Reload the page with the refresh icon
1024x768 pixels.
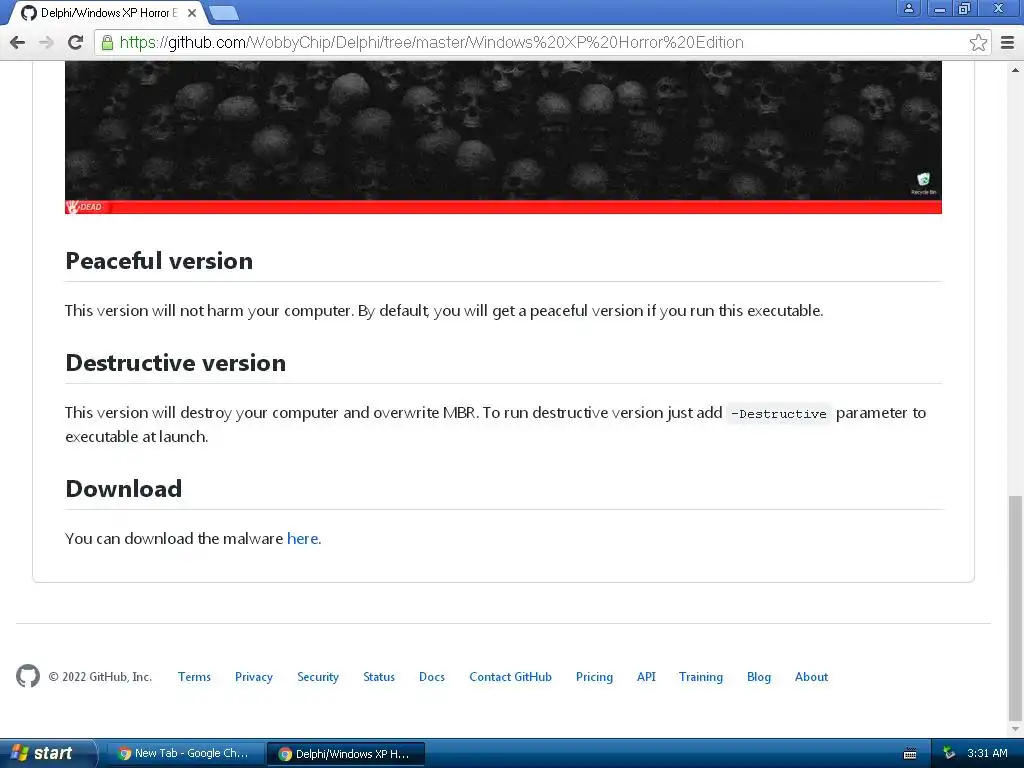click(76, 42)
